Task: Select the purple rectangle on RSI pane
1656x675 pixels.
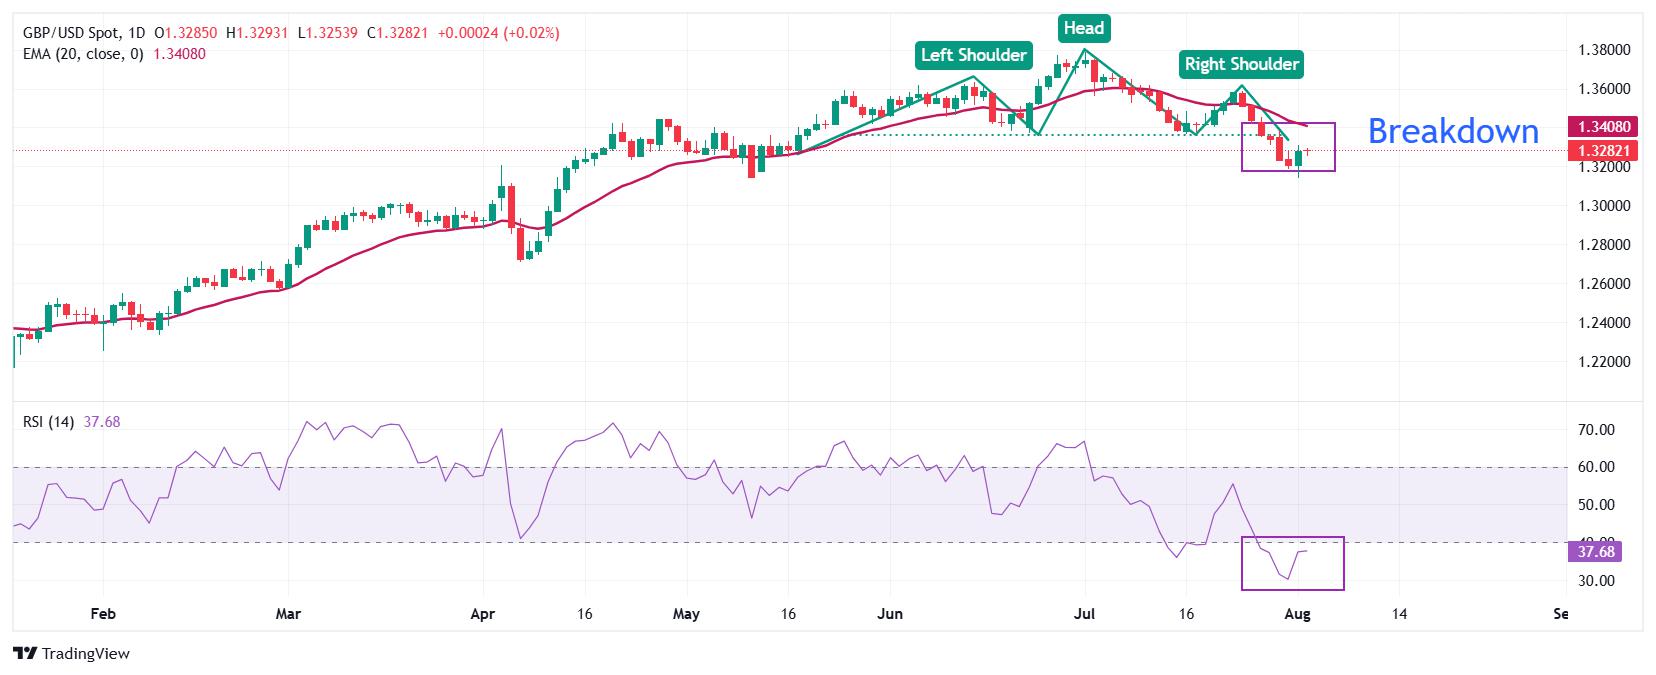Action: pyautogui.click(x=1292, y=563)
